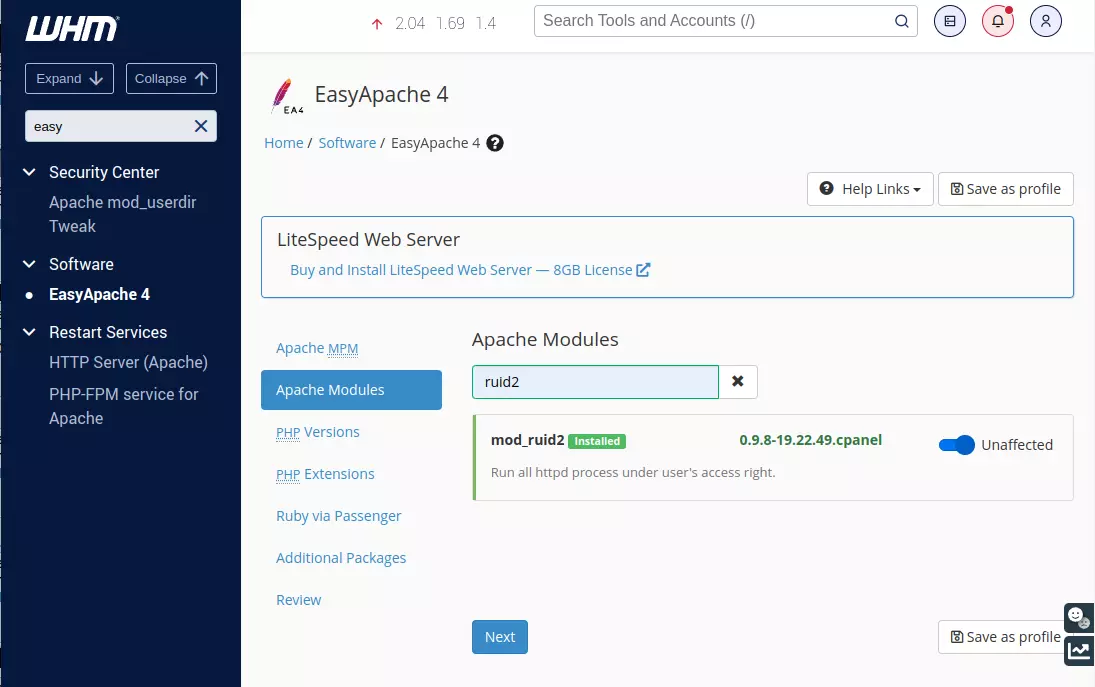Open the Apache MPM section
The height and width of the screenshot is (687, 1095).
(316, 347)
